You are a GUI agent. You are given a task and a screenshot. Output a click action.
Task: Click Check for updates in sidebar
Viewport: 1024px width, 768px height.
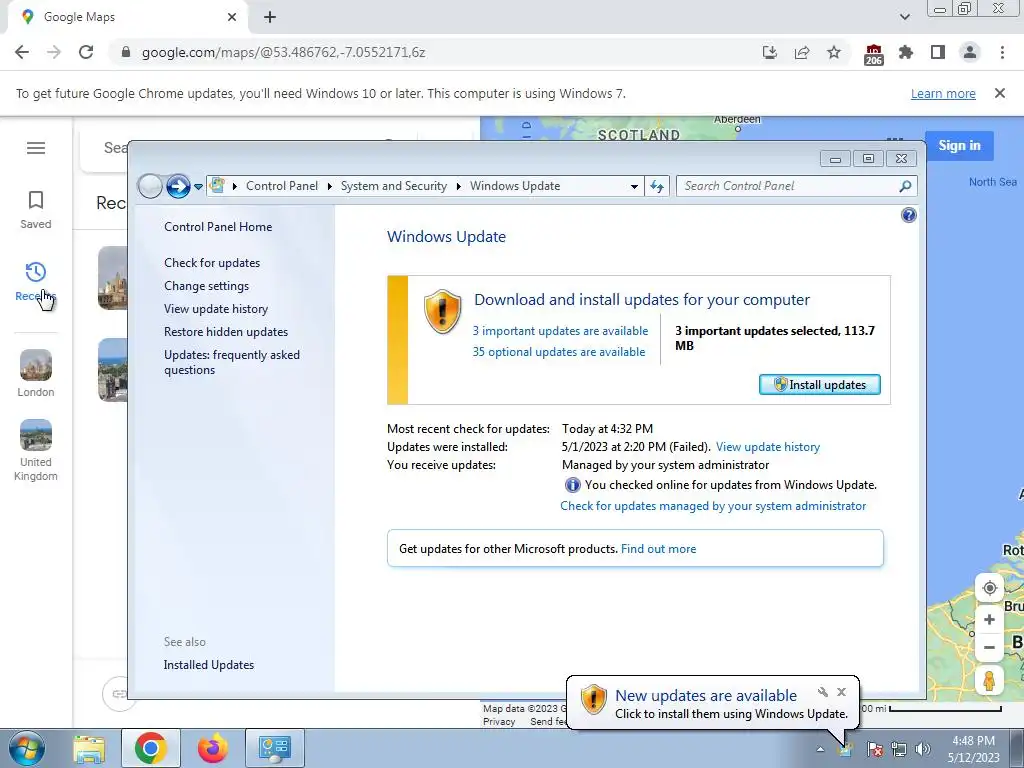pos(212,263)
